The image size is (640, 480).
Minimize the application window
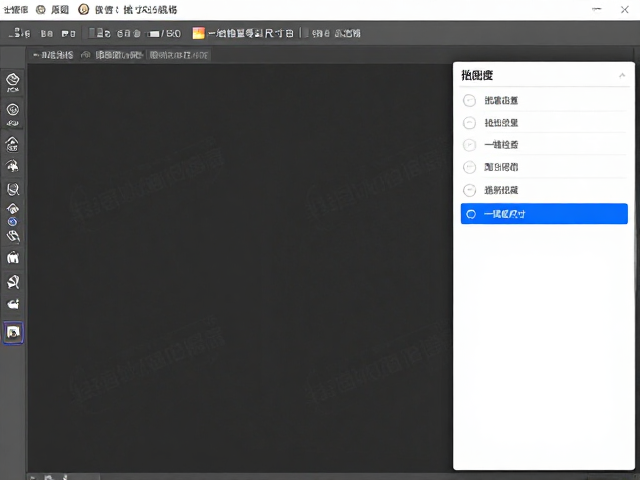click(x=597, y=9)
